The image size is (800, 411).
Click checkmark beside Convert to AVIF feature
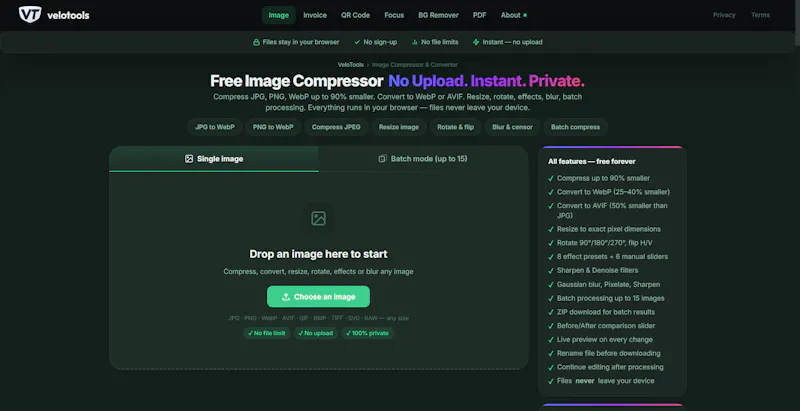tap(551, 206)
